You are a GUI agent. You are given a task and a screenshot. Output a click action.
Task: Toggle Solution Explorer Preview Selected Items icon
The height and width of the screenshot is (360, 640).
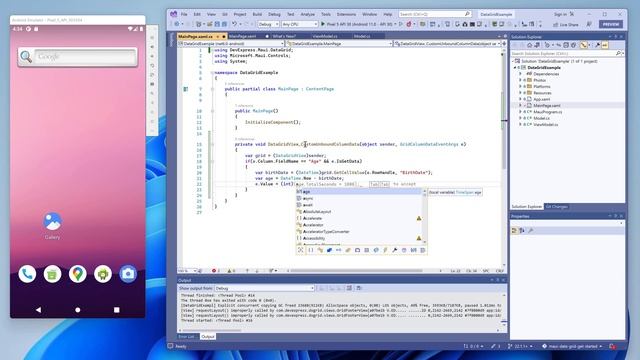[605, 45]
